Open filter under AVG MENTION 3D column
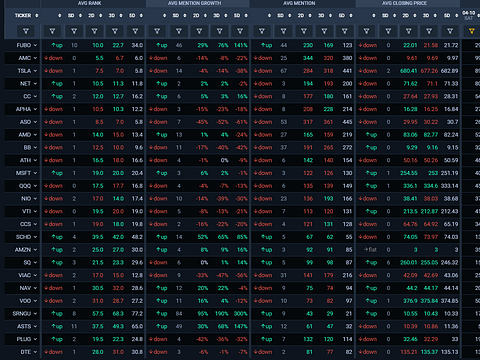The image size is (480, 360). [324, 31]
